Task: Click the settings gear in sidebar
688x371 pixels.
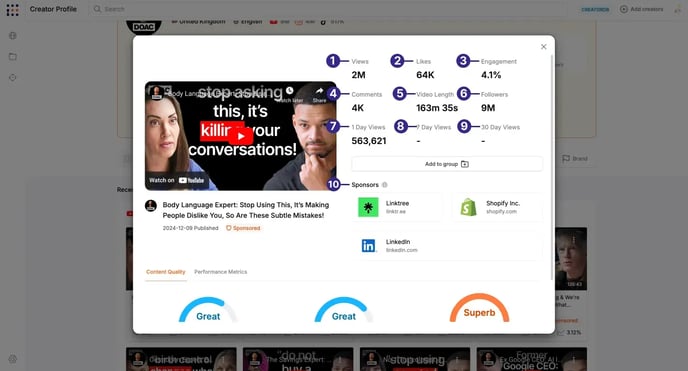Action: point(13,359)
